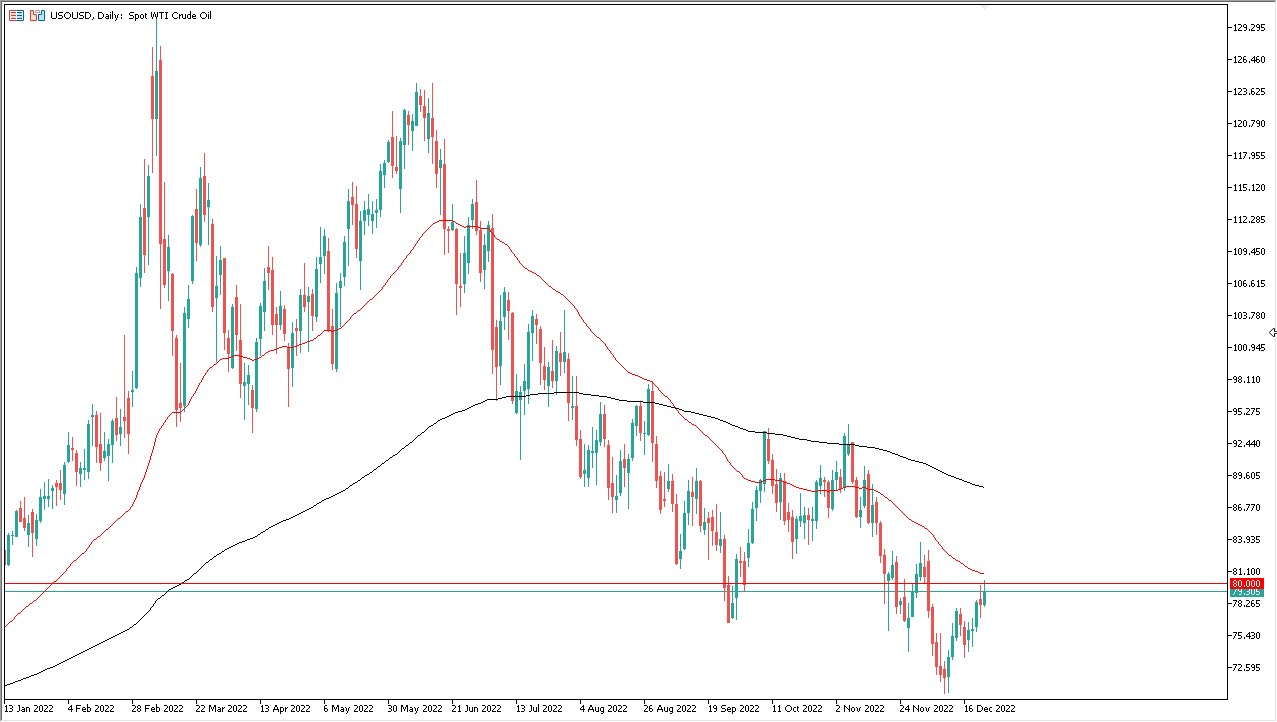
Task: Click the teal 79.305 current price tag
Action: point(1247,591)
